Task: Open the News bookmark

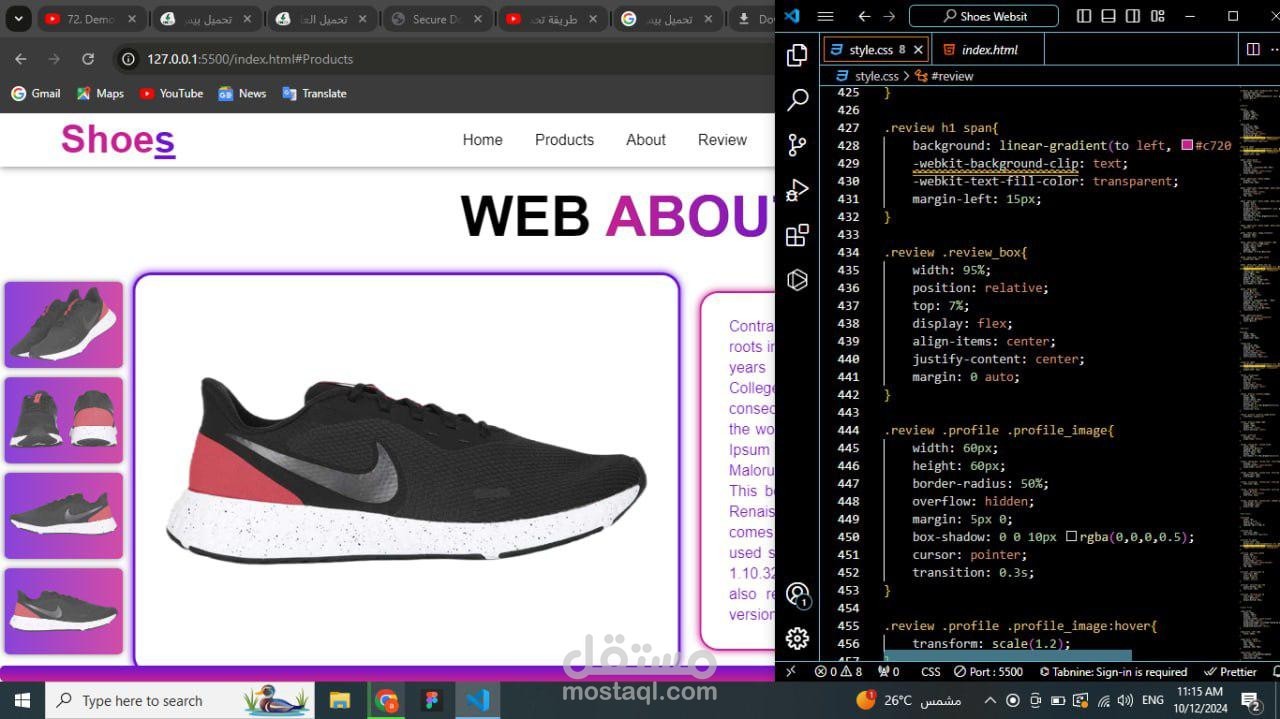Action: [x=242, y=93]
